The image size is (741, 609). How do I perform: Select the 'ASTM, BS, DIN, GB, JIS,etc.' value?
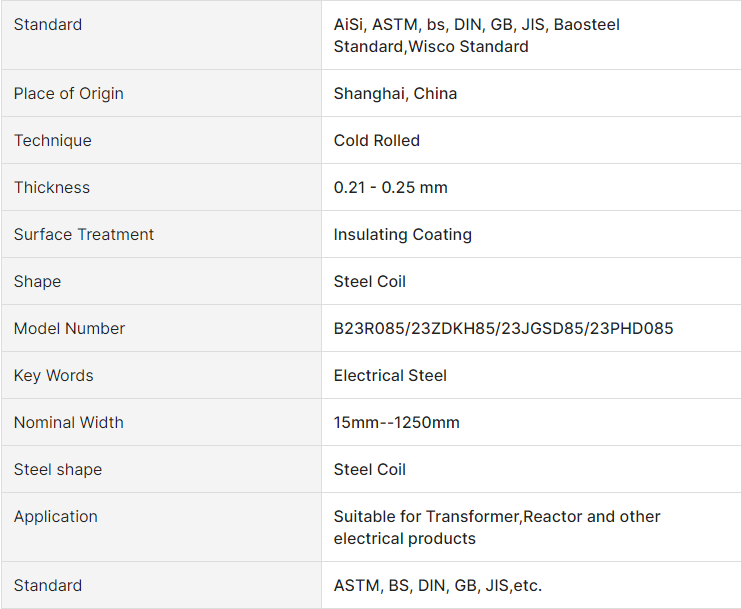pyautogui.click(x=438, y=585)
